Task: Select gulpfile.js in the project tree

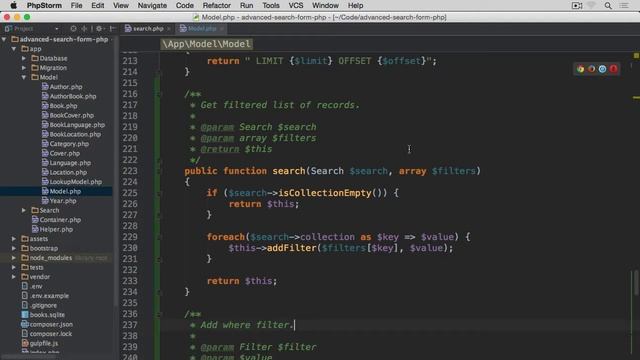Action: [x=44, y=343]
